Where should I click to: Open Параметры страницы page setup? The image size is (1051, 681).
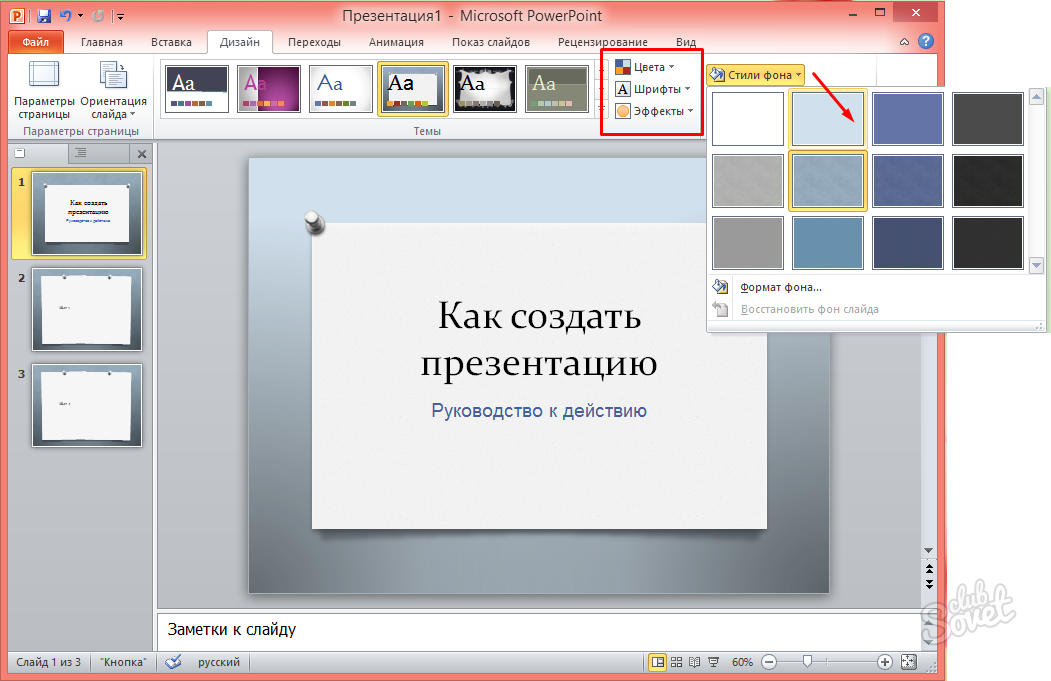click(44, 89)
